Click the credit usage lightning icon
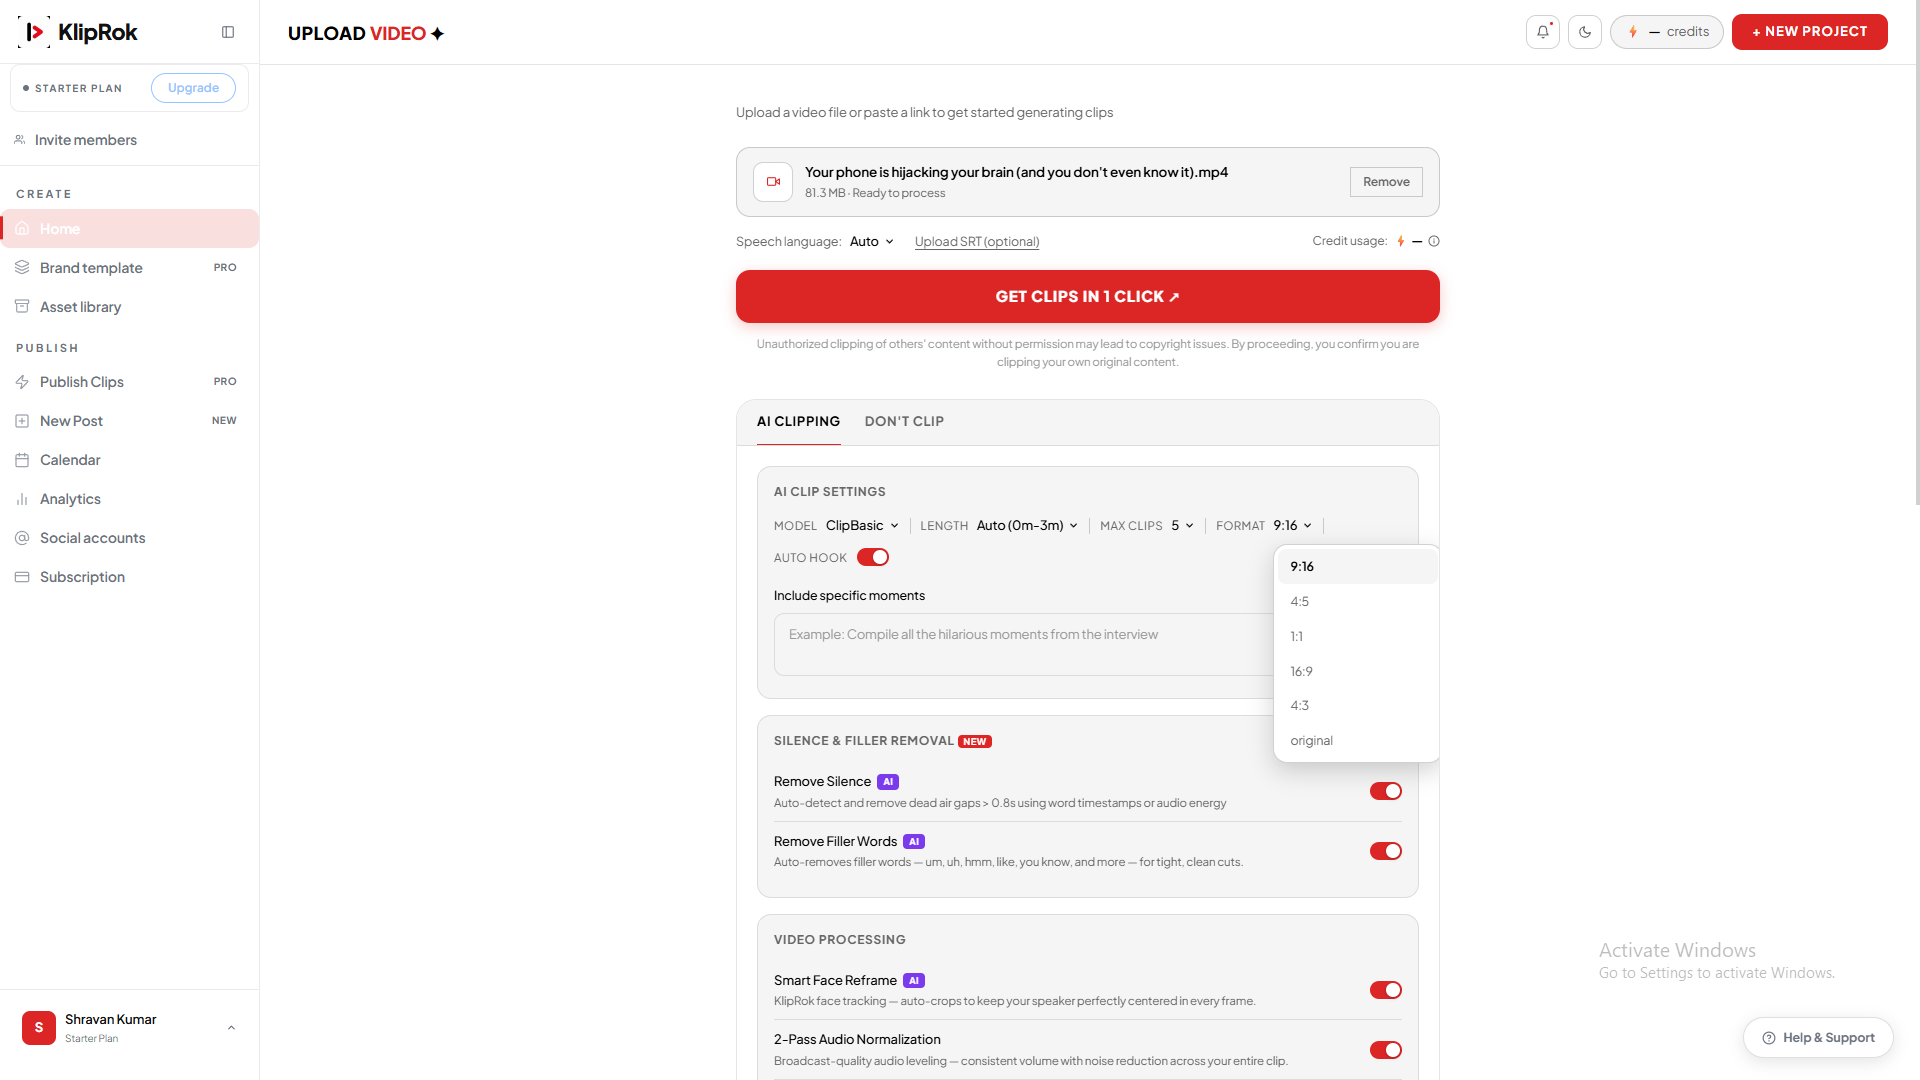 tap(1401, 241)
